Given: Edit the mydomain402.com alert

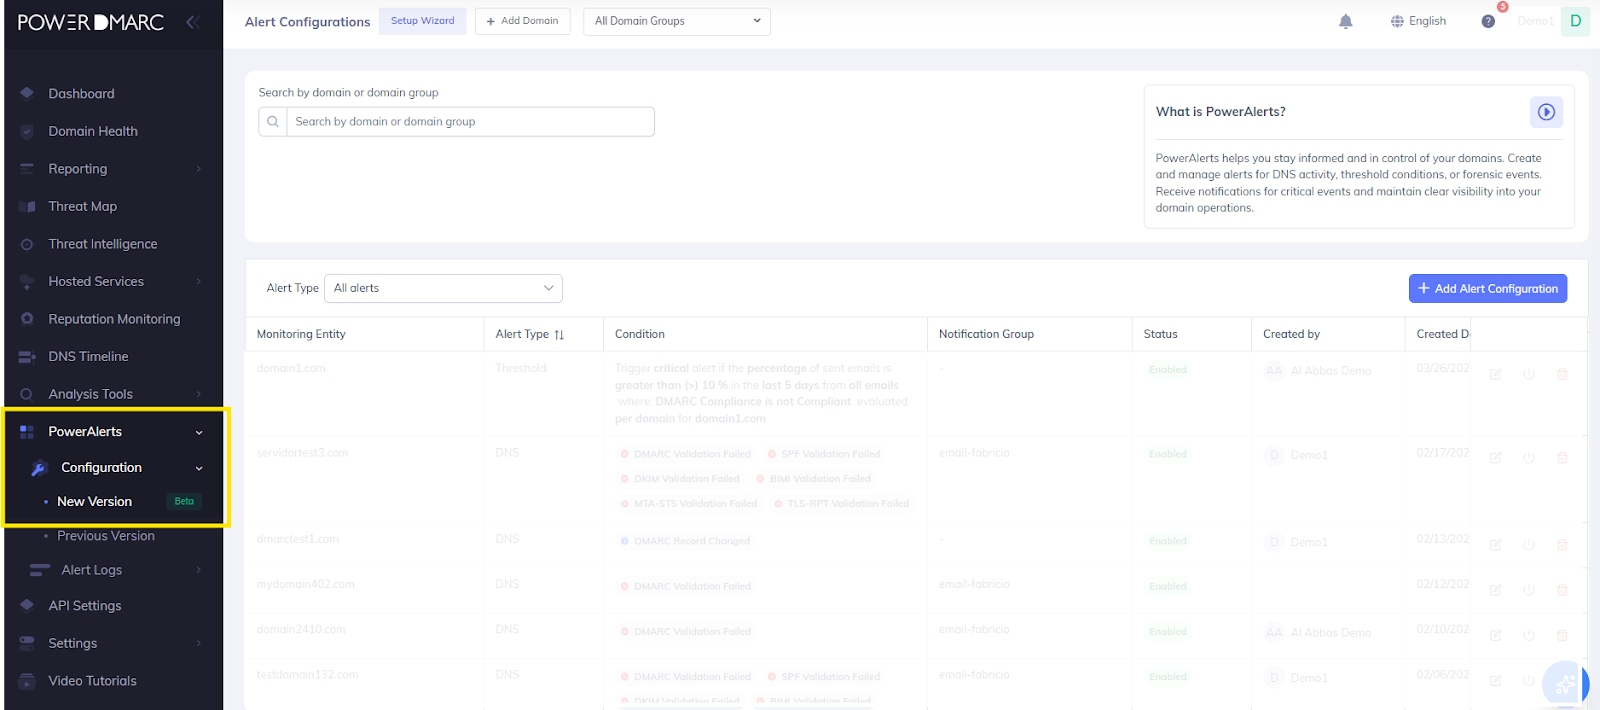Looking at the screenshot, I should pos(1495,590).
